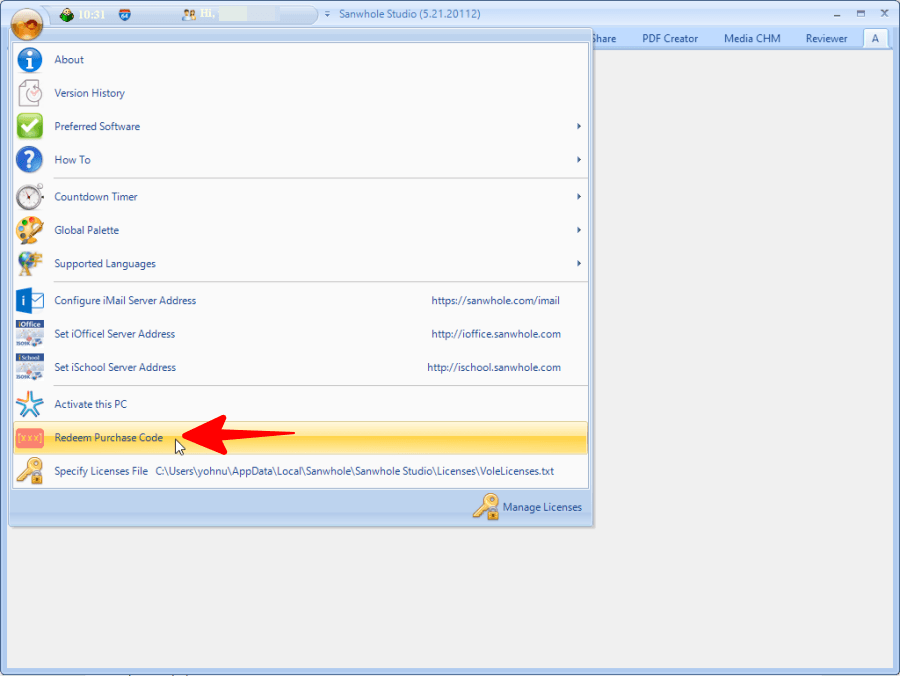Select the Activate this PC menu item
This screenshot has width=900, height=676.
tap(300, 404)
